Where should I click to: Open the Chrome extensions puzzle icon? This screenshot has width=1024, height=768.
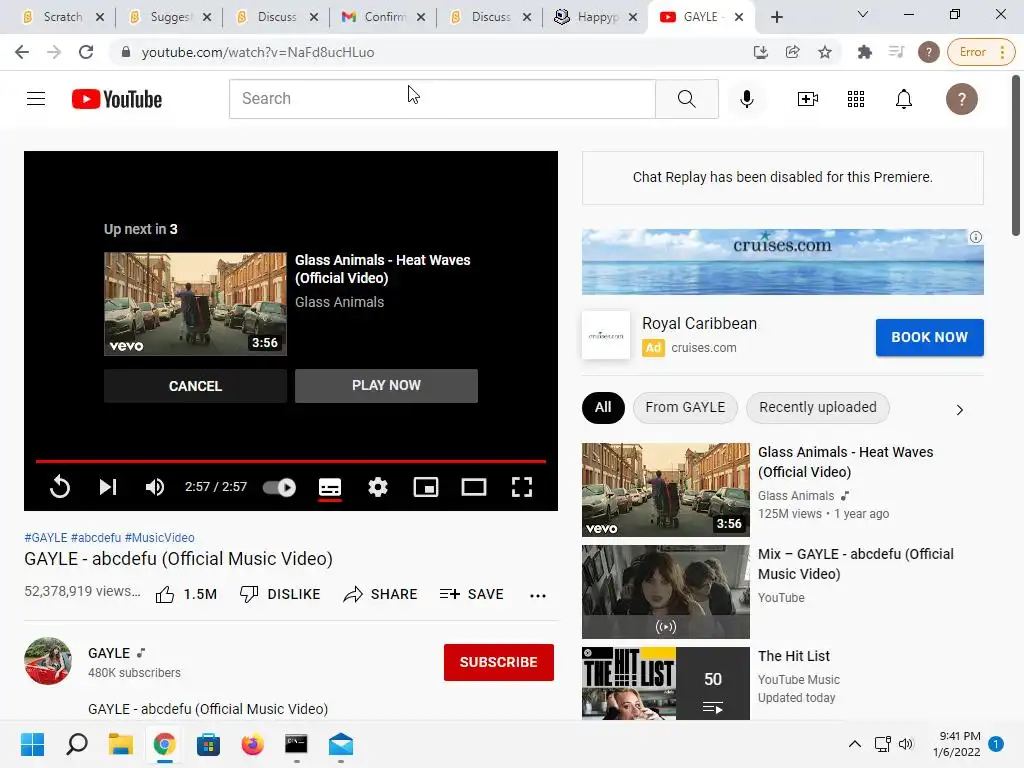865,52
